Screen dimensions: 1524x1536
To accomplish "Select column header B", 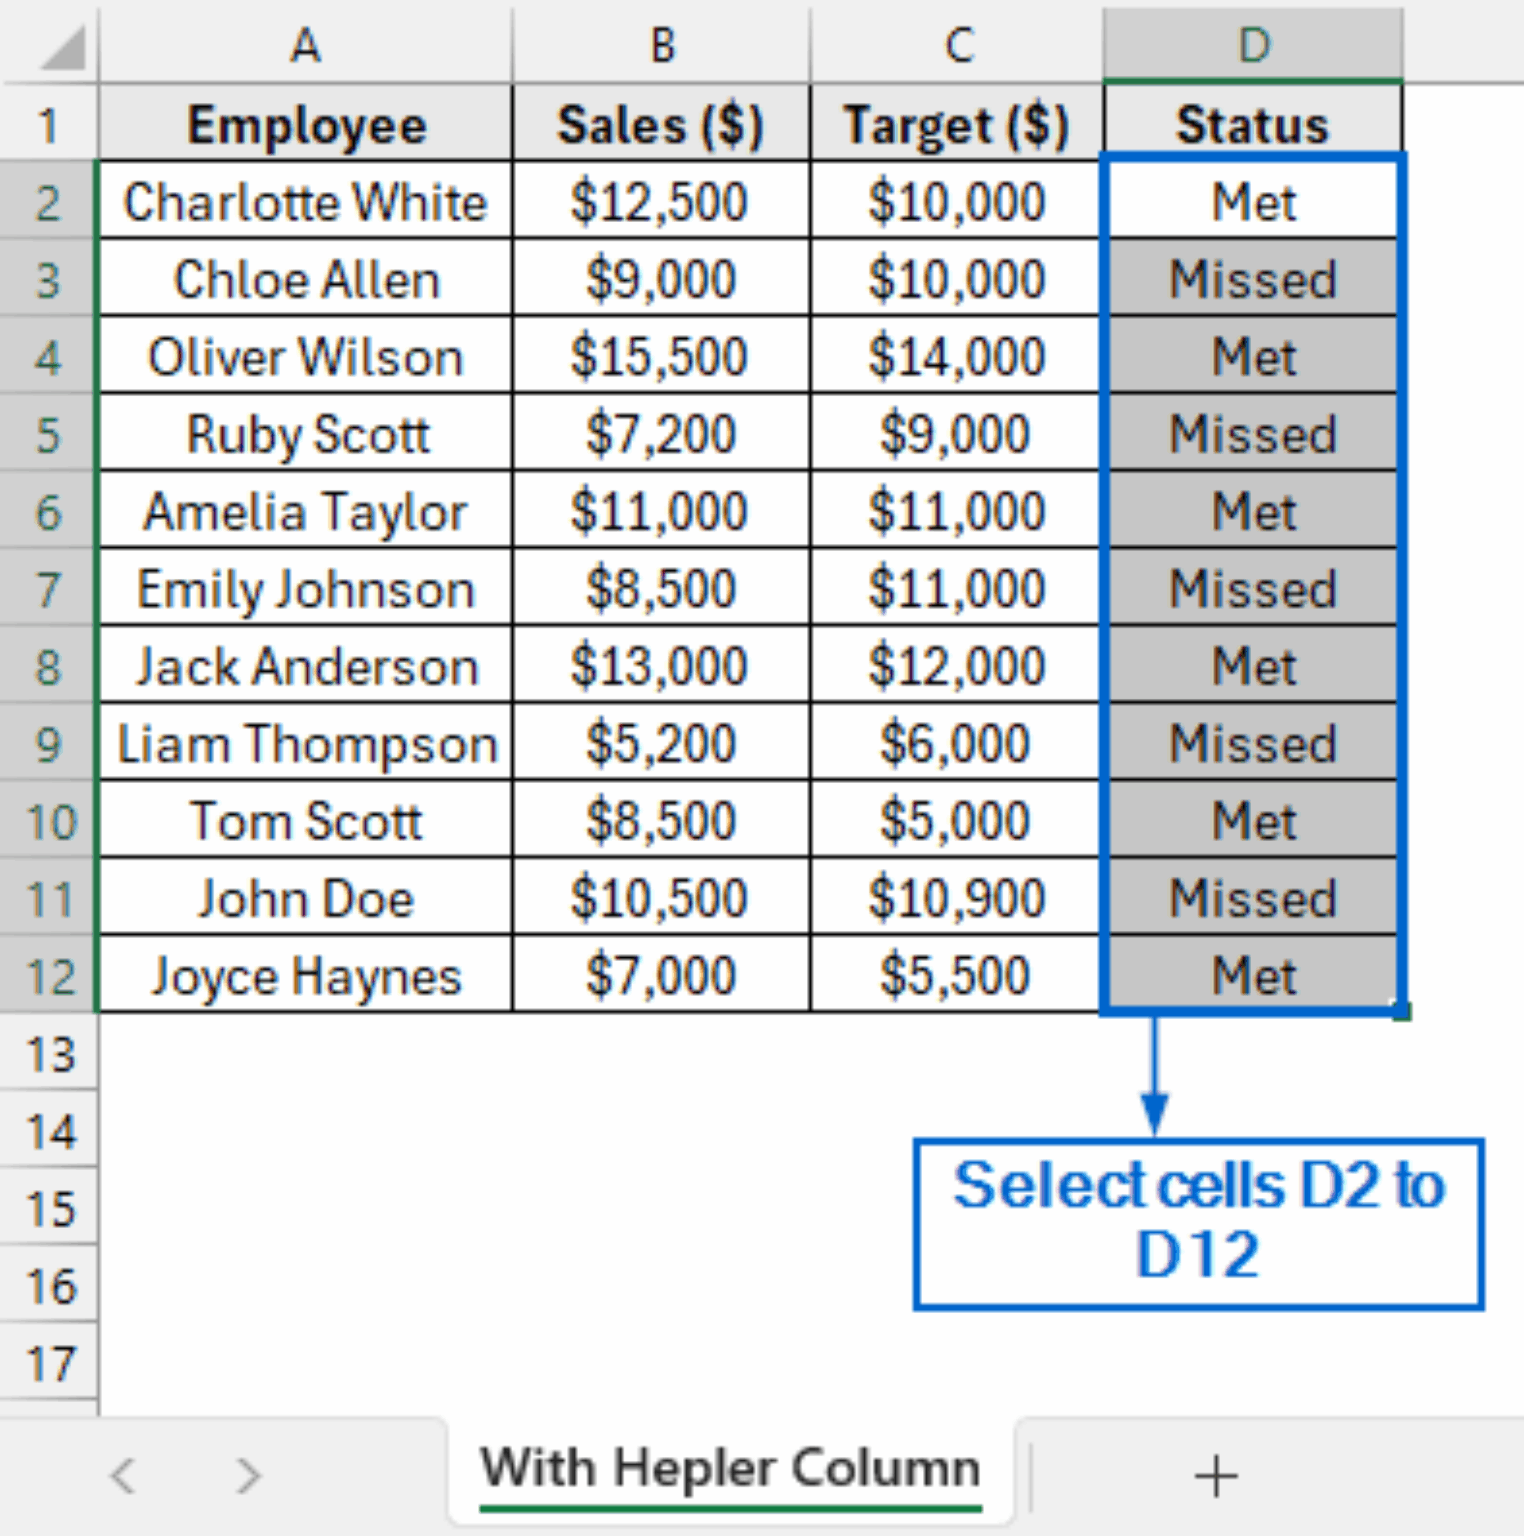I will pos(661,45).
